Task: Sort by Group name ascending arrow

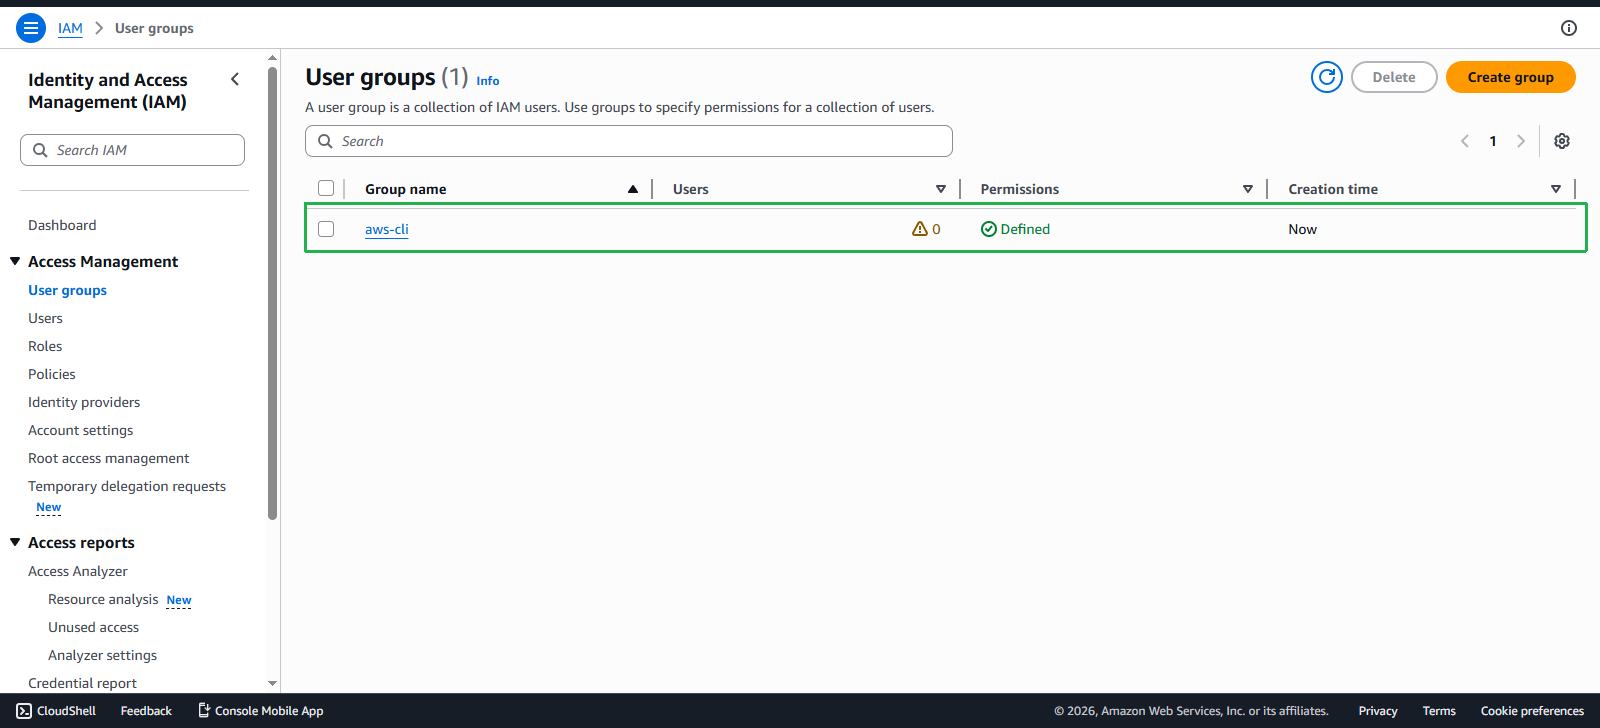Action: tap(633, 189)
